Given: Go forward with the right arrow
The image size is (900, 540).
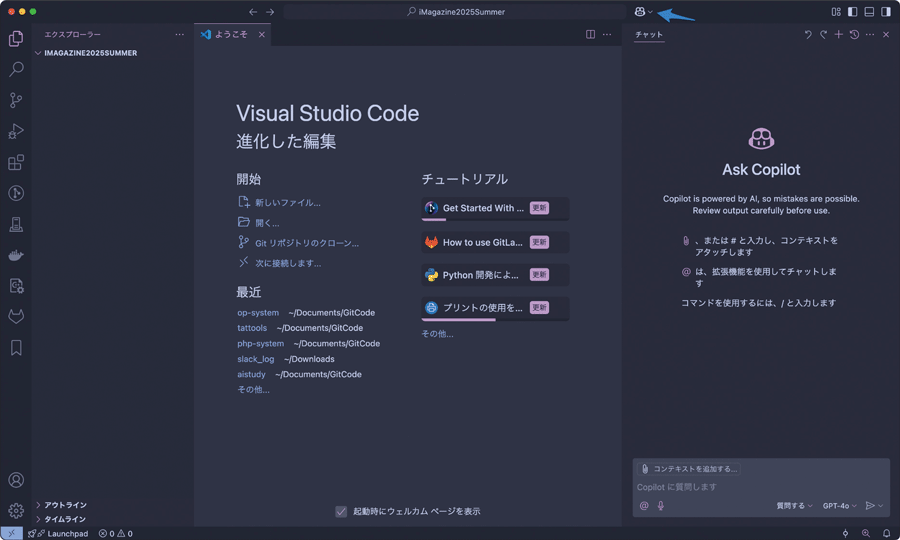Looking at the screenshot, I should click(270, 11).
